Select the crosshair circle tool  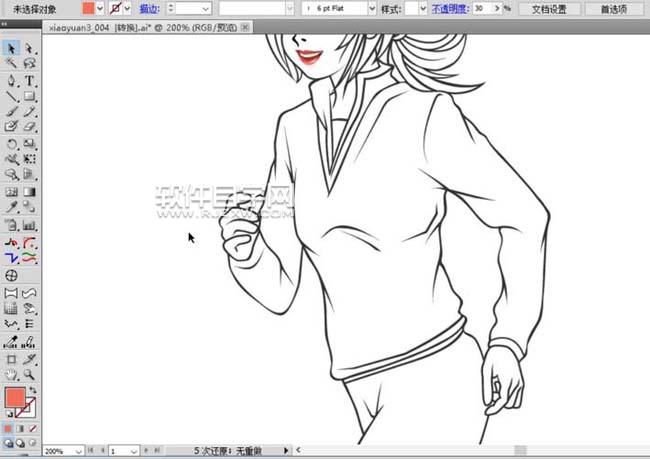click(x=11, y=275)
